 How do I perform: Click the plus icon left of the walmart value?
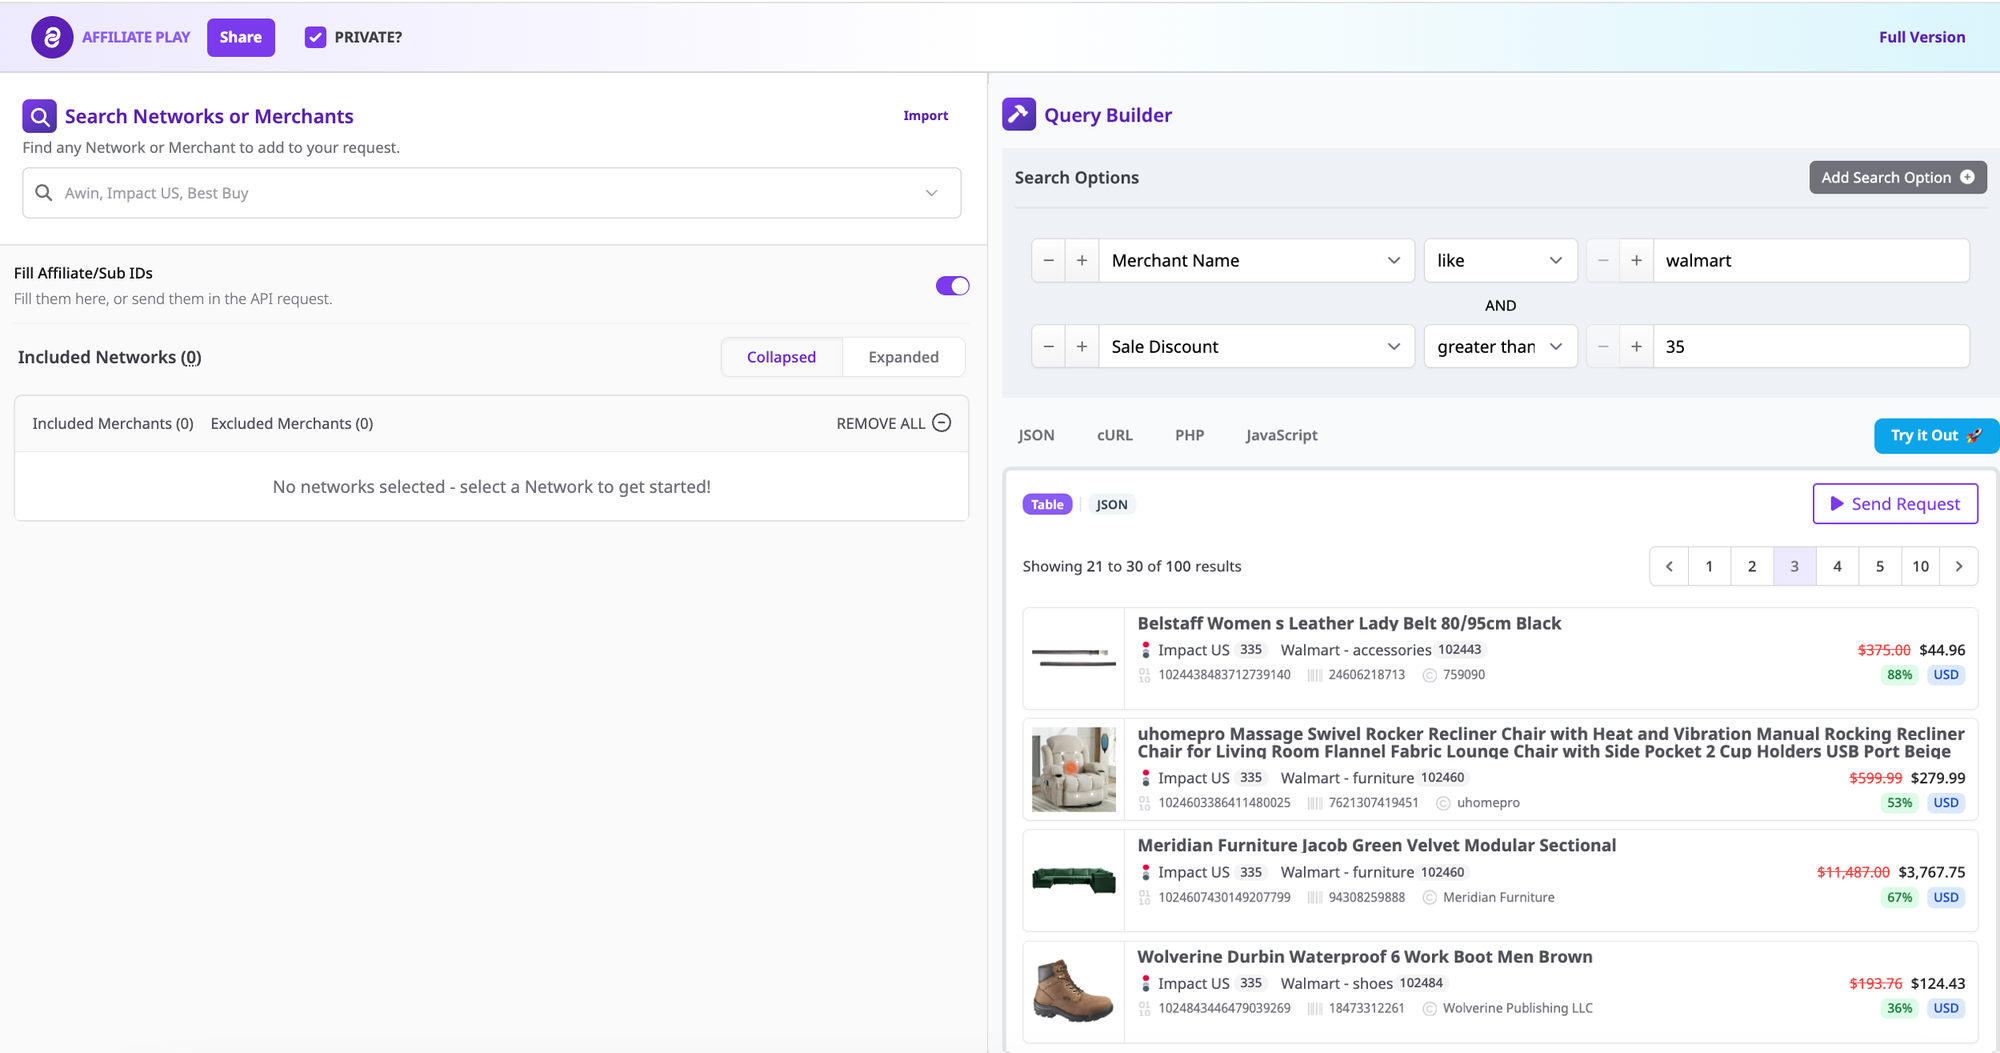1637,261
